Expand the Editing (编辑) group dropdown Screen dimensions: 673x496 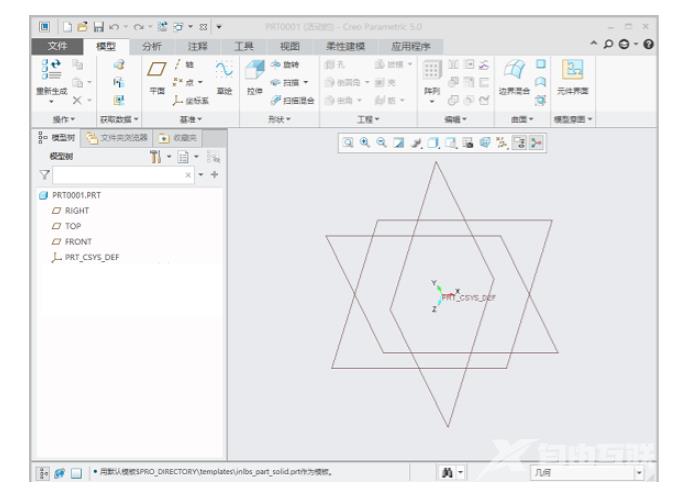point(455,119)
